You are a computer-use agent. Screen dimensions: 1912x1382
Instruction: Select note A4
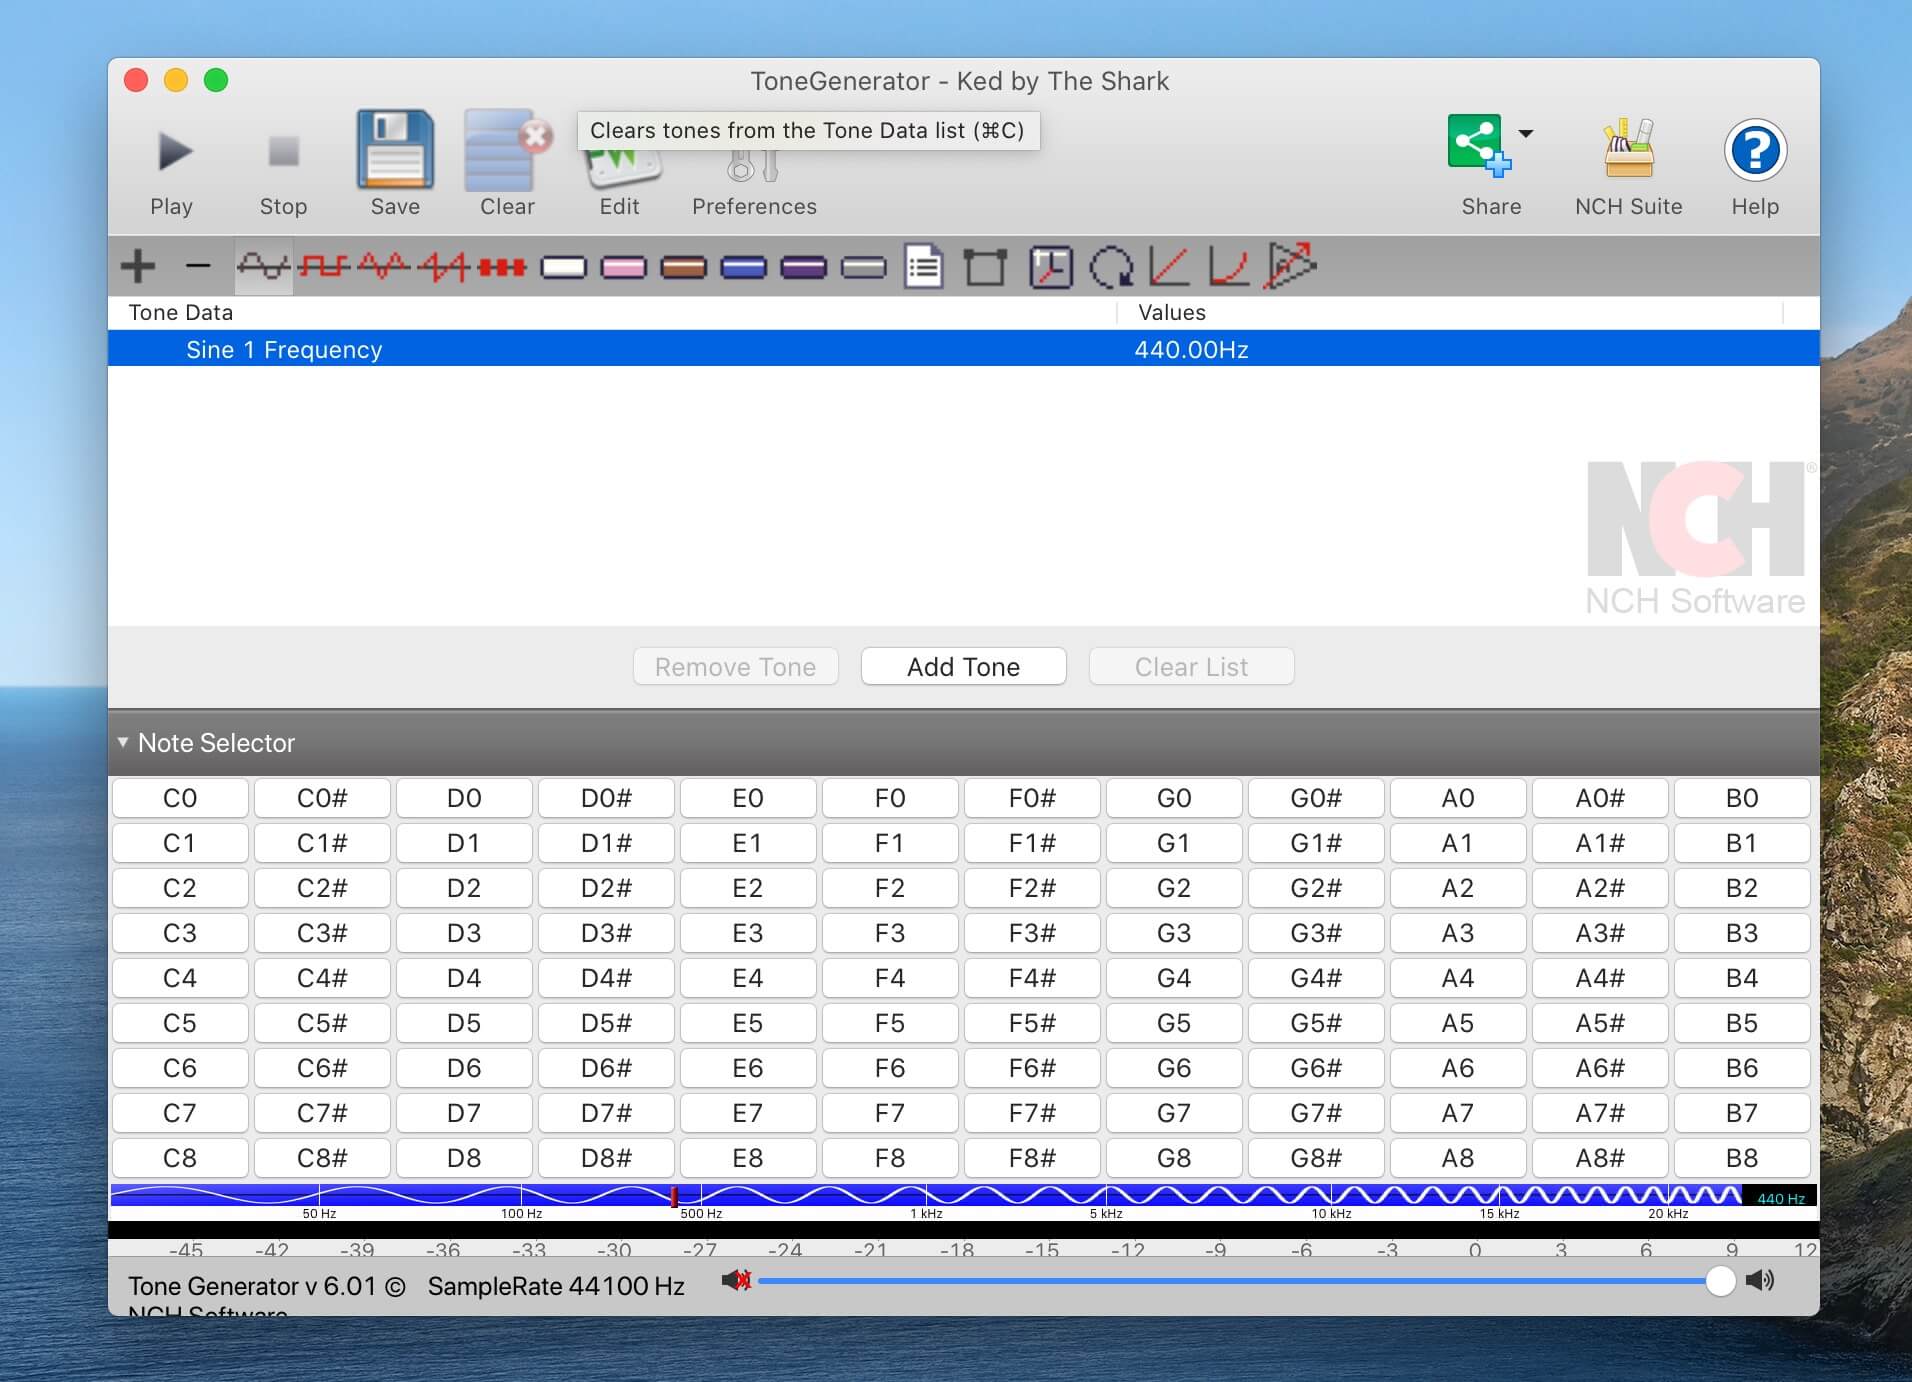pyautogui.click(x=1457, y=978)
